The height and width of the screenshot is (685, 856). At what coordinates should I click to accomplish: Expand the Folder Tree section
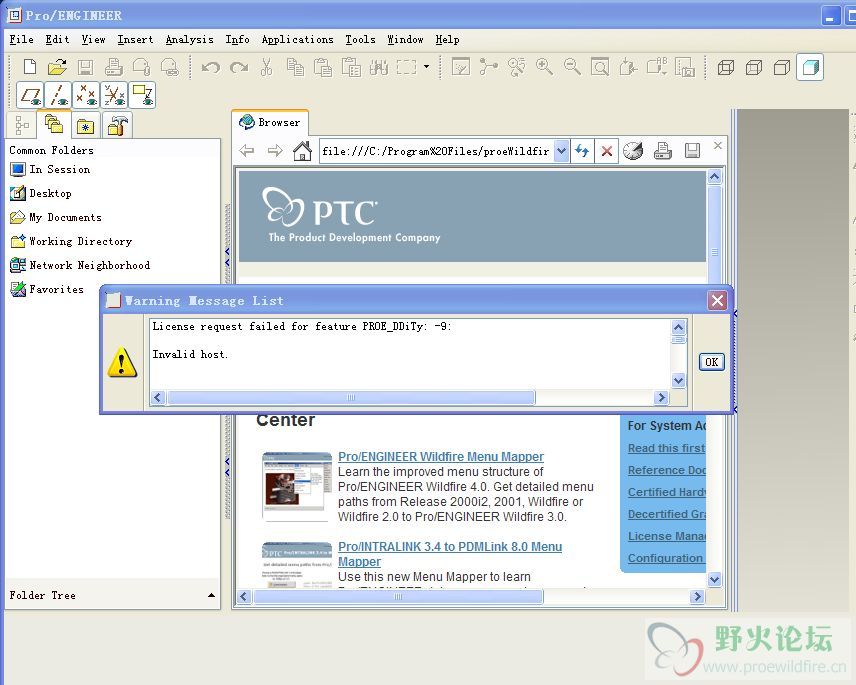point(211,595)
